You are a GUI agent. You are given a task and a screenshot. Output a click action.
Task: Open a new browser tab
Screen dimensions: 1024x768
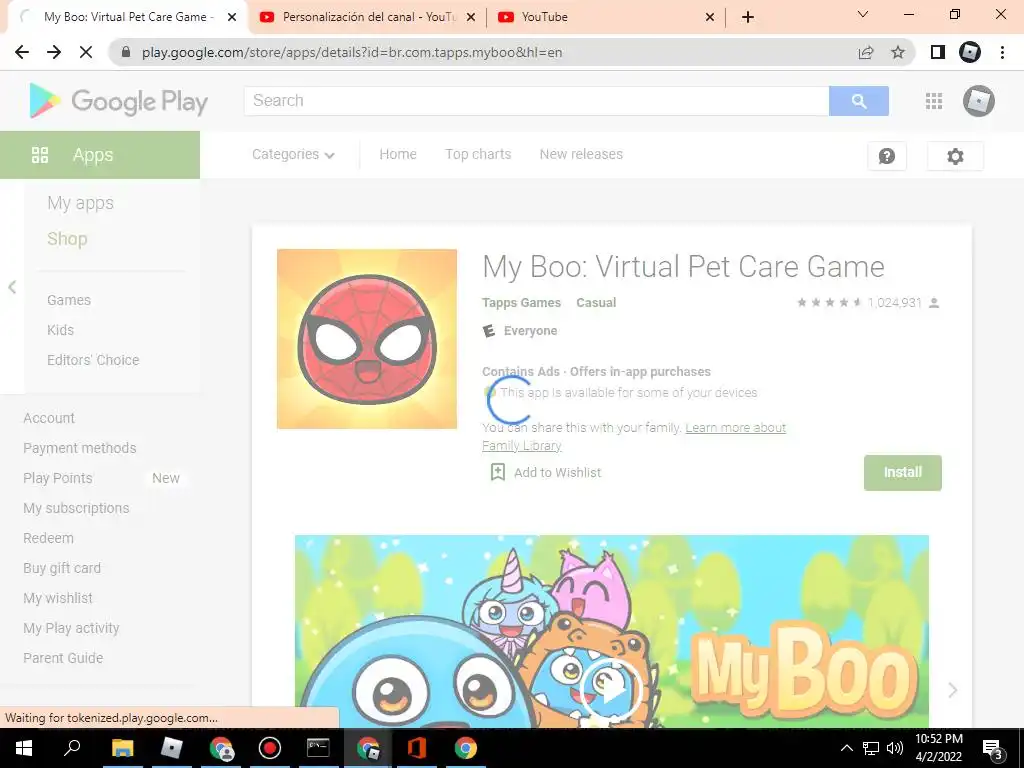click(x=748, y=17)
